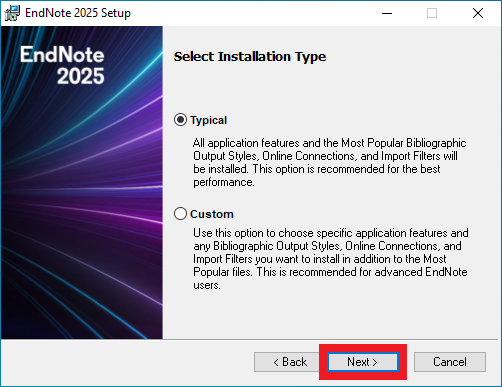Click the Custom option description paragraph

click(x=331, y=259)
